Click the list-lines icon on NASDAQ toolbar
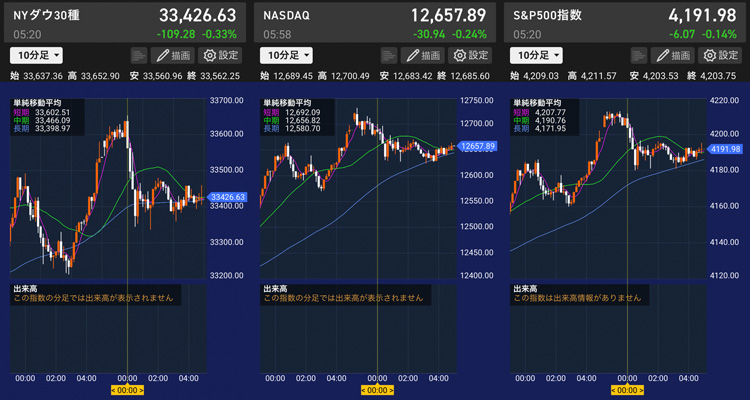The height and width of the screenshot is (400, 750). coord(389,56)
